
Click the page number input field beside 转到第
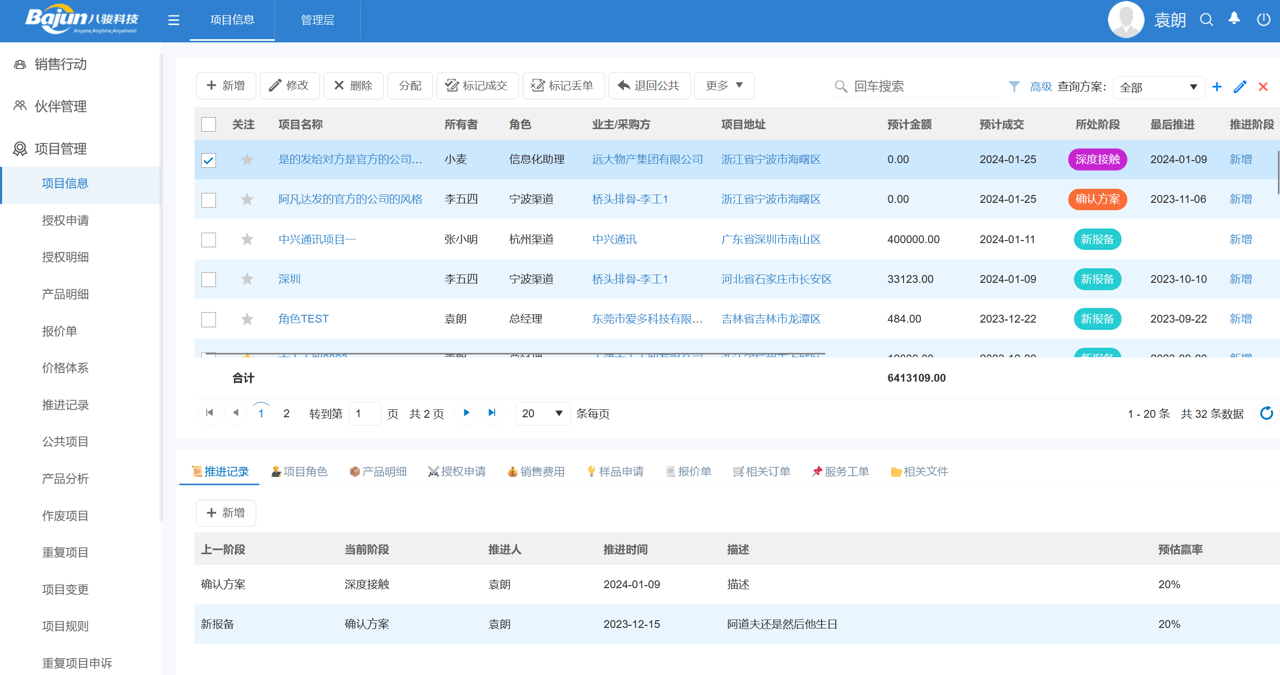(x=364, y=412)
